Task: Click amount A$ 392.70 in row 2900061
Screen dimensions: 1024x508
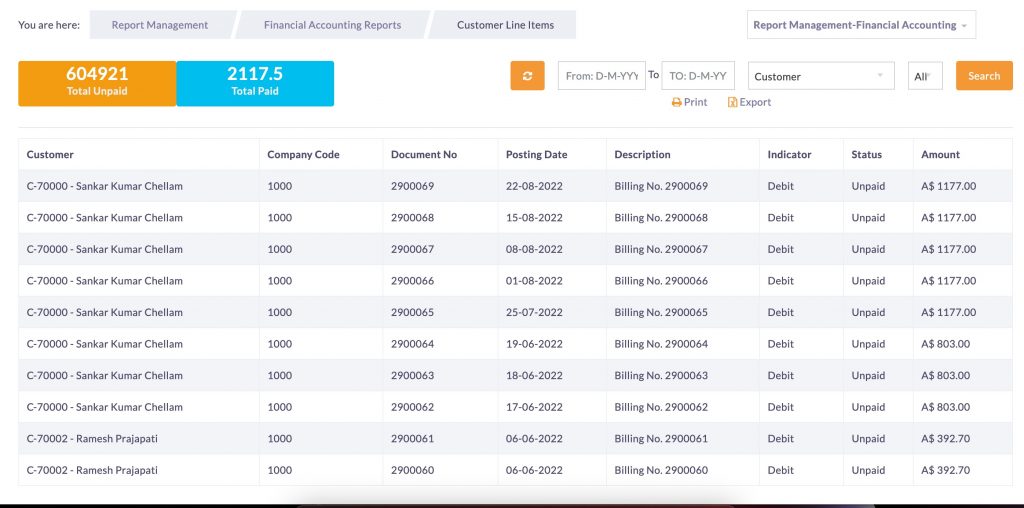Action: pos(946,438)
